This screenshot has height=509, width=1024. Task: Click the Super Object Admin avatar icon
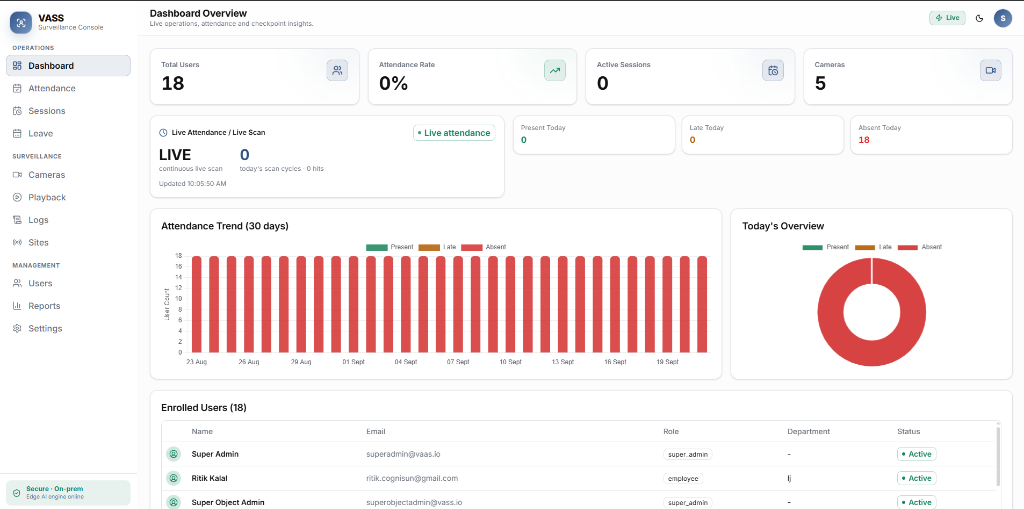pos(173,502)
